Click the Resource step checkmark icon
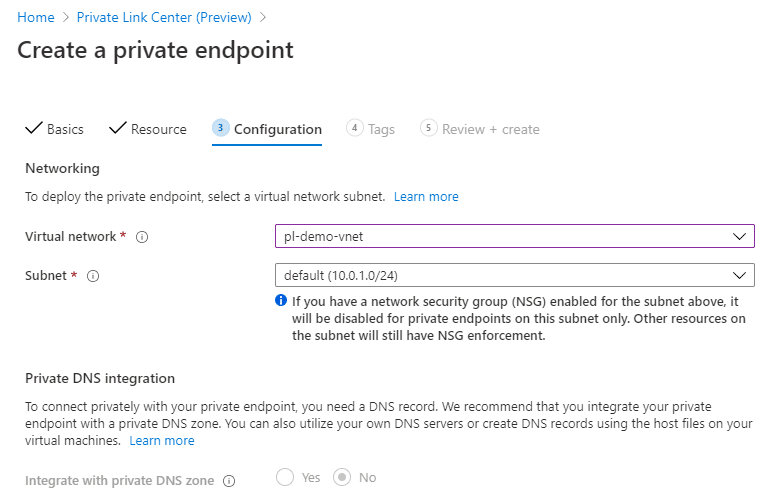777x497 pixels. [x=118, y=128]
